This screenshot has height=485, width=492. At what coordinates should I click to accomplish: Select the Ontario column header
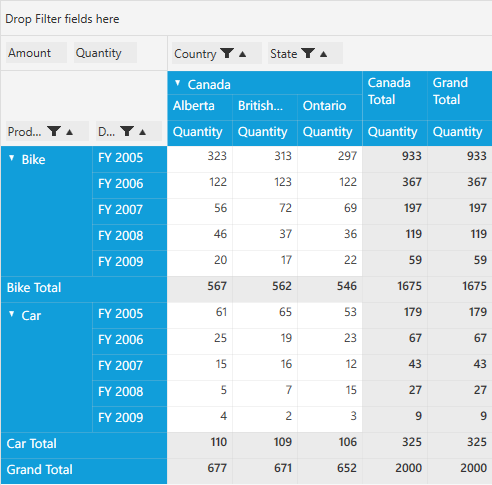330,107
